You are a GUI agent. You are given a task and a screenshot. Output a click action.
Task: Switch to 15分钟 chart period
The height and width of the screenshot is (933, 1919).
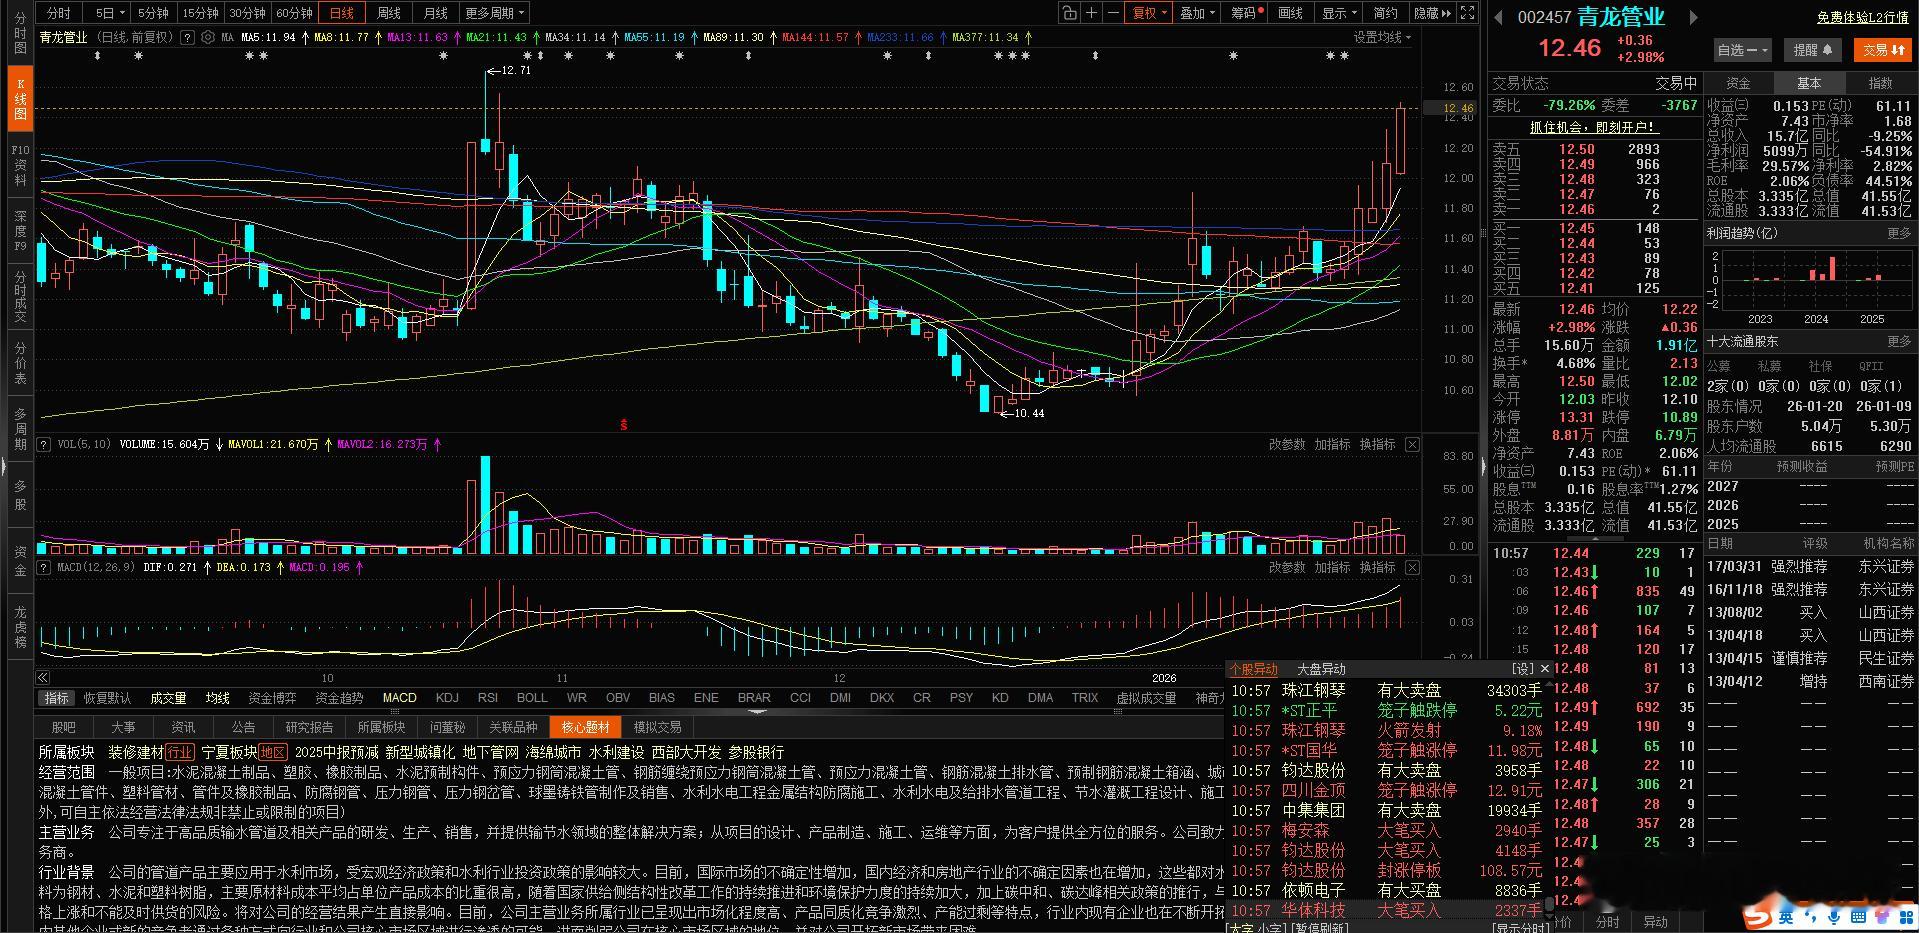tap(200, 13)
